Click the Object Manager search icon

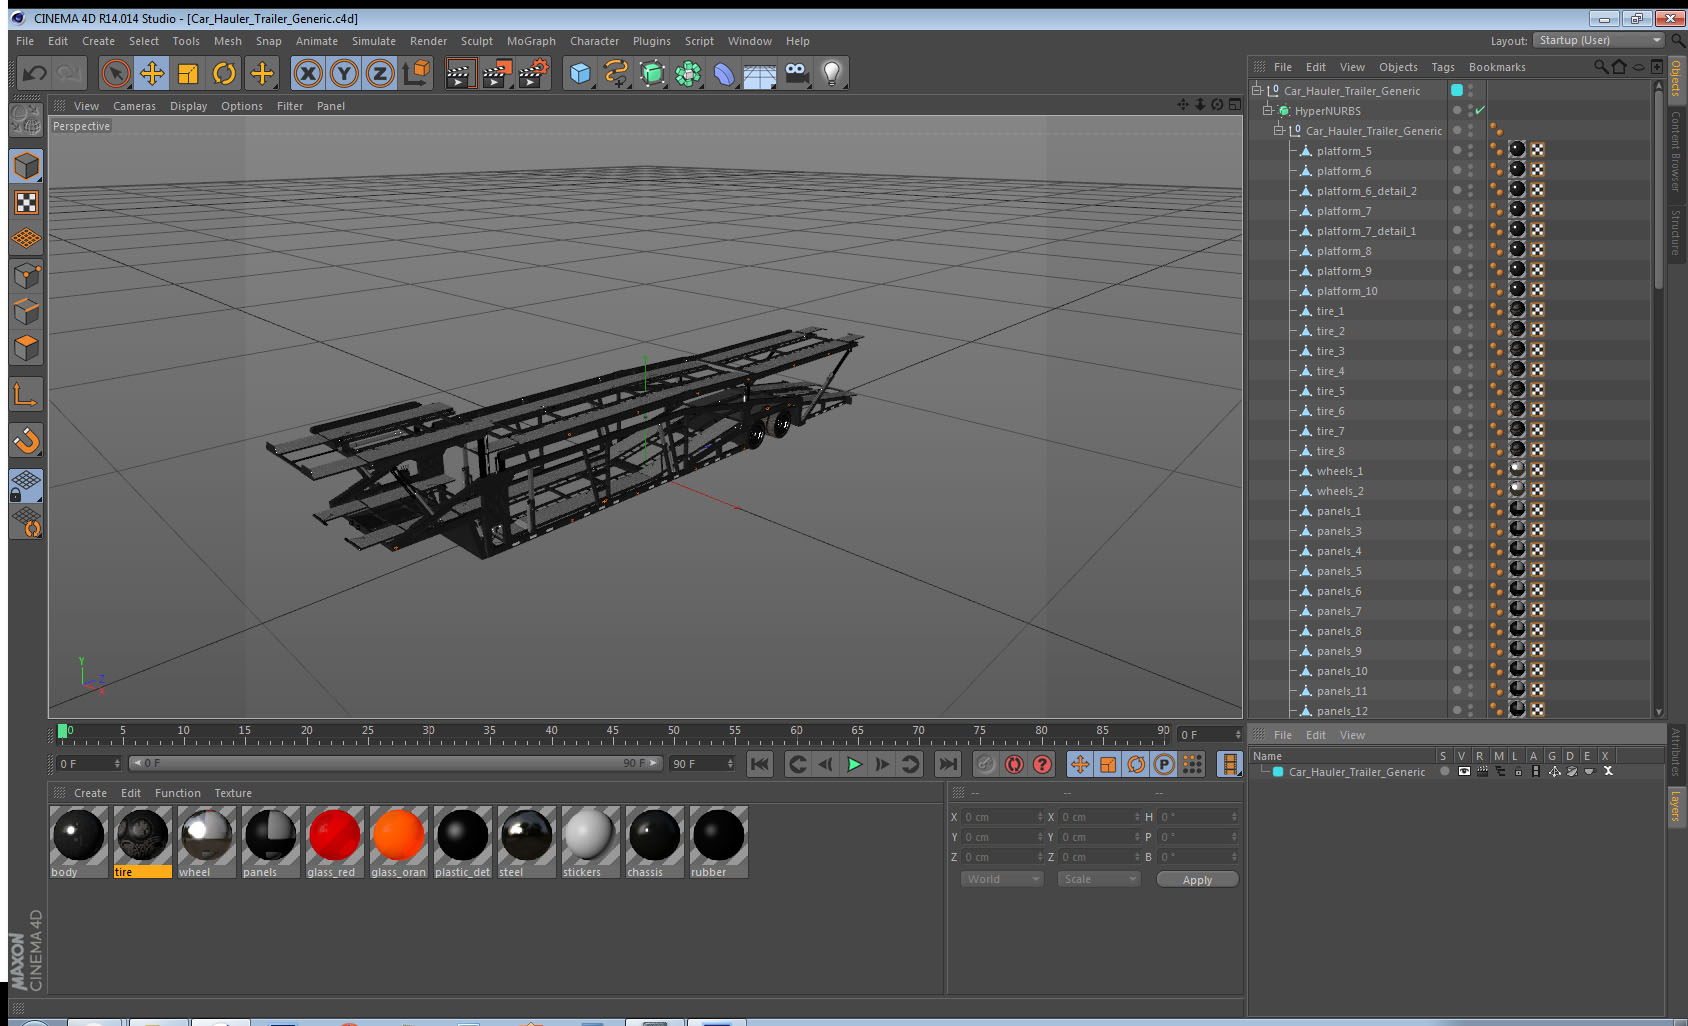[x=1601, y=67]
